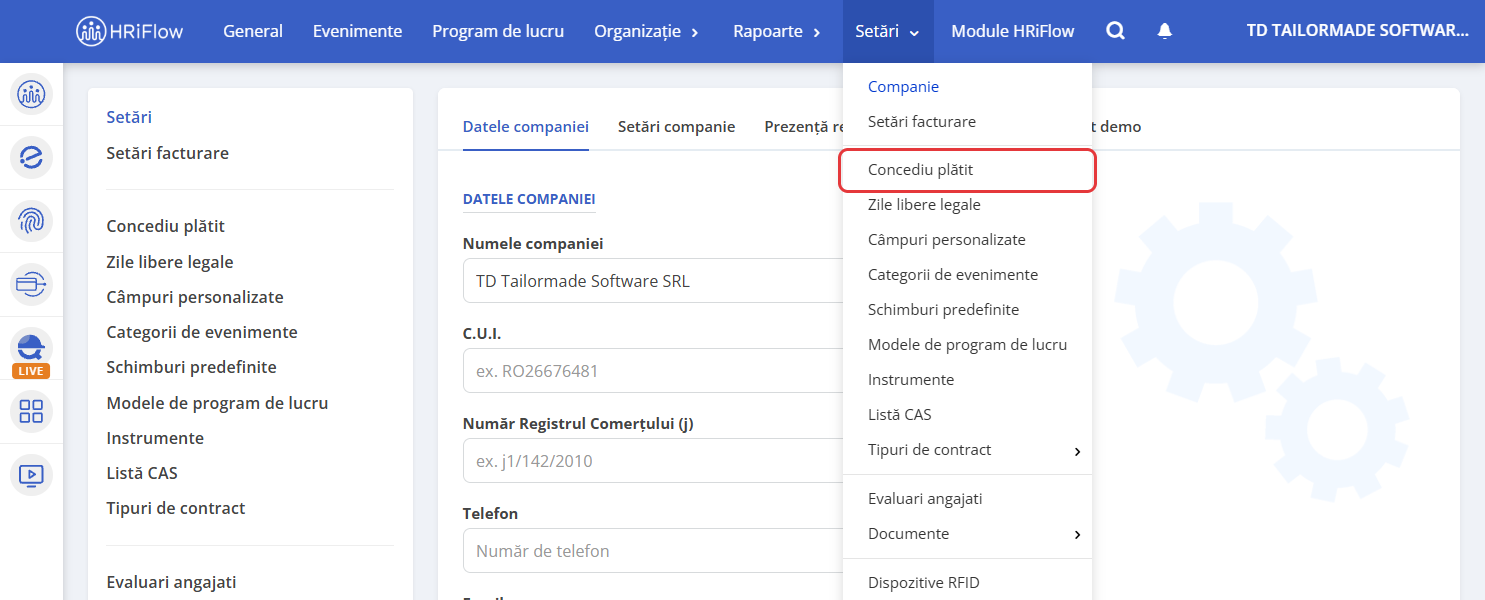
Task: Select Modele de program de lucru in dropdown
Action: (968, 345)
